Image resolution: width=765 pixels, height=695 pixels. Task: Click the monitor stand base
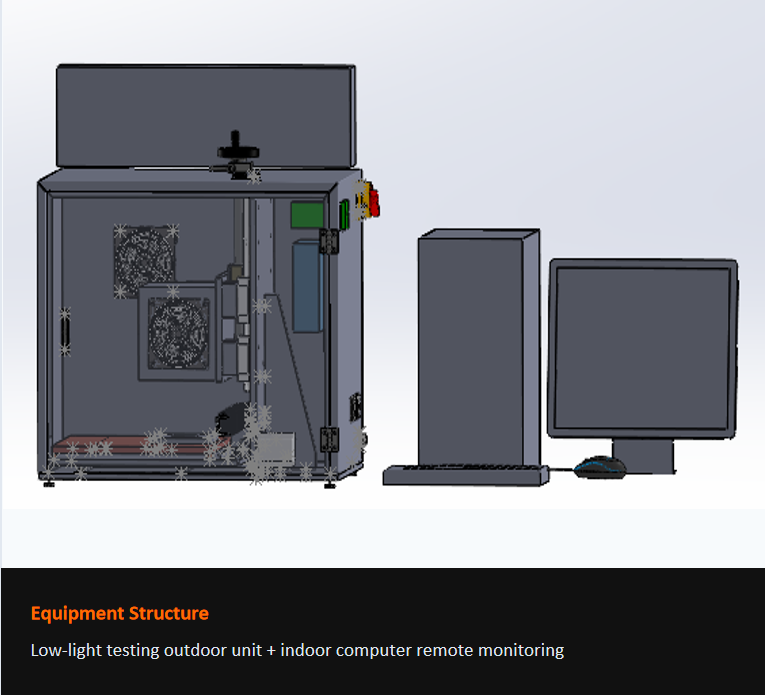pyautogui.click(x=642, y=457)
